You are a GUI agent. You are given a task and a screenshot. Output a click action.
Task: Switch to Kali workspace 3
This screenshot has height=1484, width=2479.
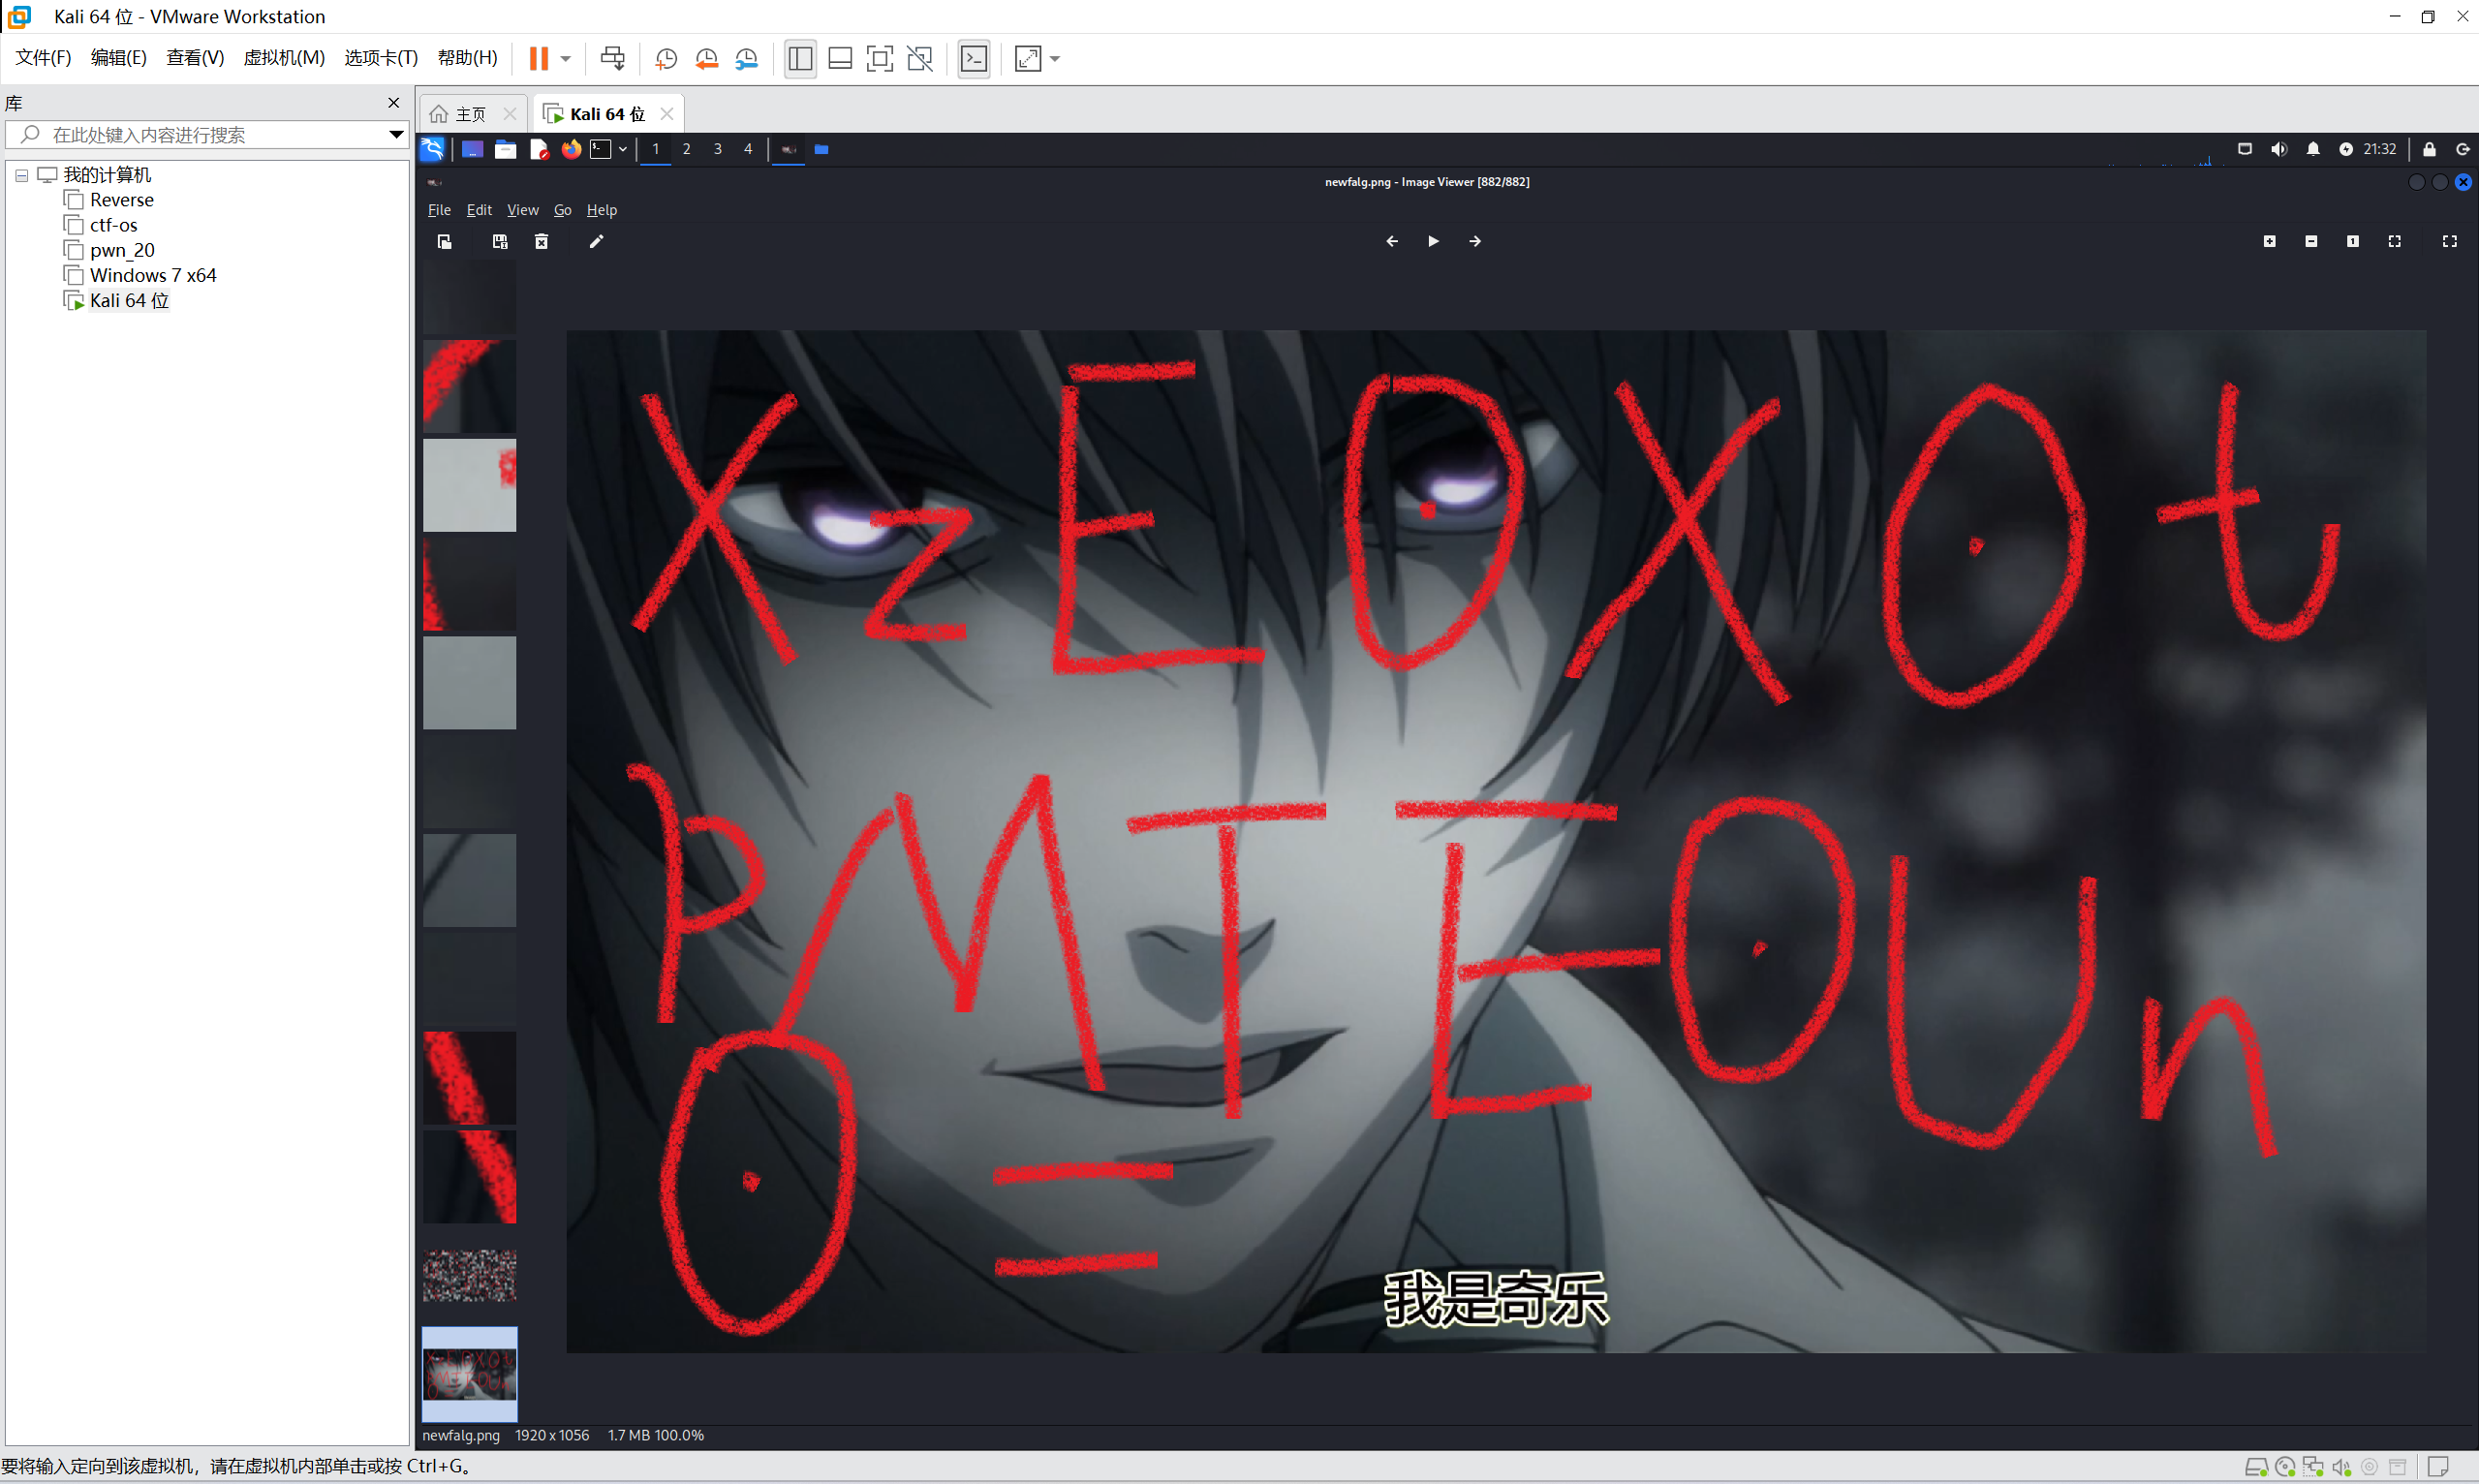pos(717,149)
